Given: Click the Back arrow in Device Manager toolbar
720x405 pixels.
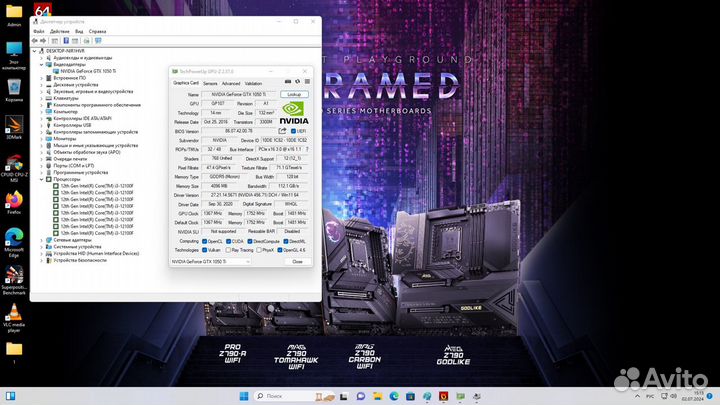Looking at the screenshot, I should coord(35,41).
